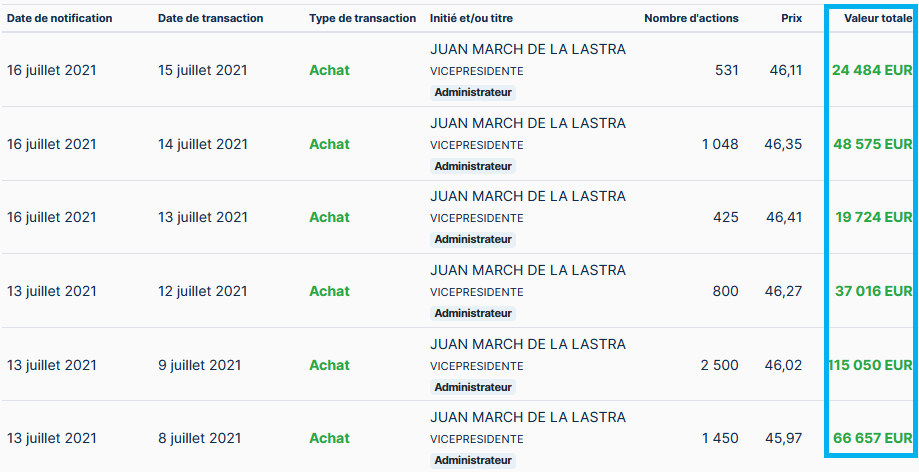Click JUAN MARCH DE LA LASTRA in first row
Viewport: 919px width, 472px height.
pyautogui.click(x=527, y=50)
